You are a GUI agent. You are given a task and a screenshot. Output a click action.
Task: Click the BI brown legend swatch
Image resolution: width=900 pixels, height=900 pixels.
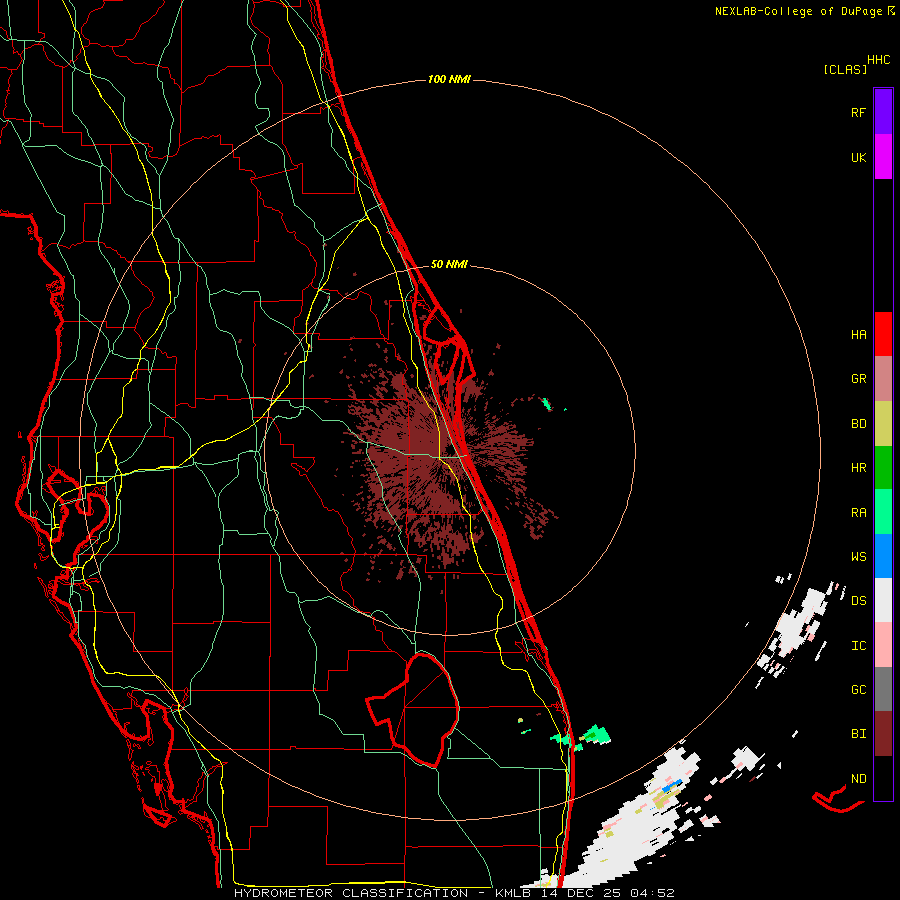(883, 734)
